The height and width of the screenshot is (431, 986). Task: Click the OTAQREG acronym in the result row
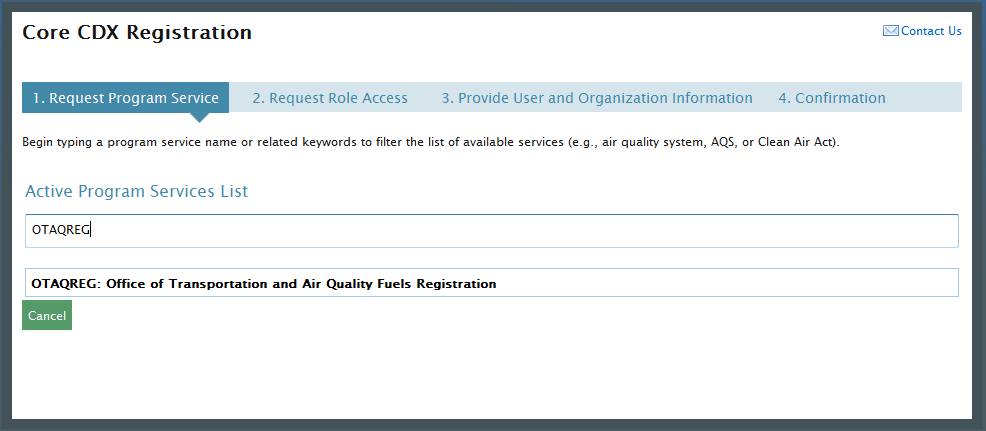point(65,284)
